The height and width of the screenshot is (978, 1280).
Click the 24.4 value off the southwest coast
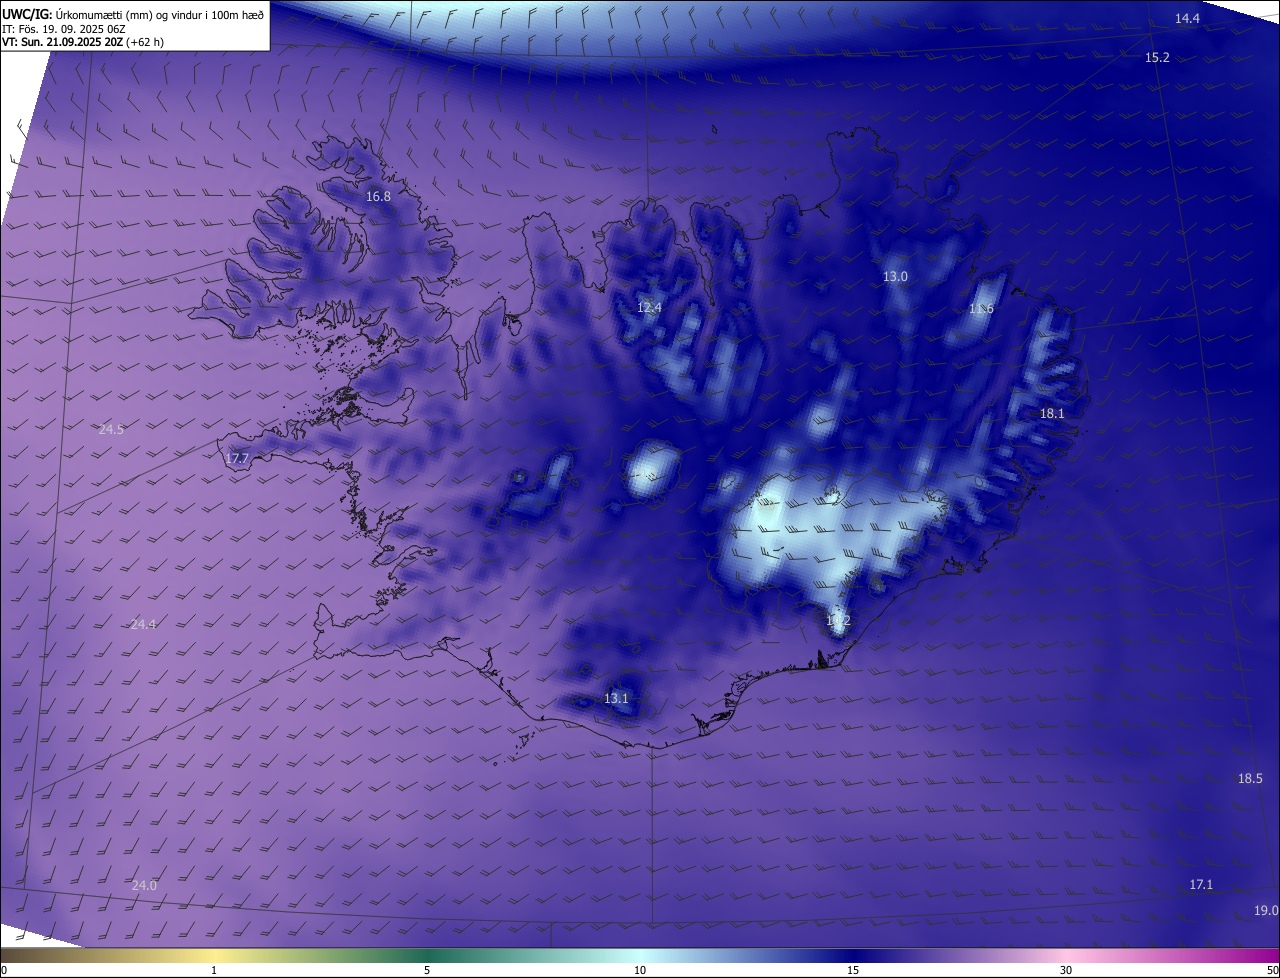[143, 625]
